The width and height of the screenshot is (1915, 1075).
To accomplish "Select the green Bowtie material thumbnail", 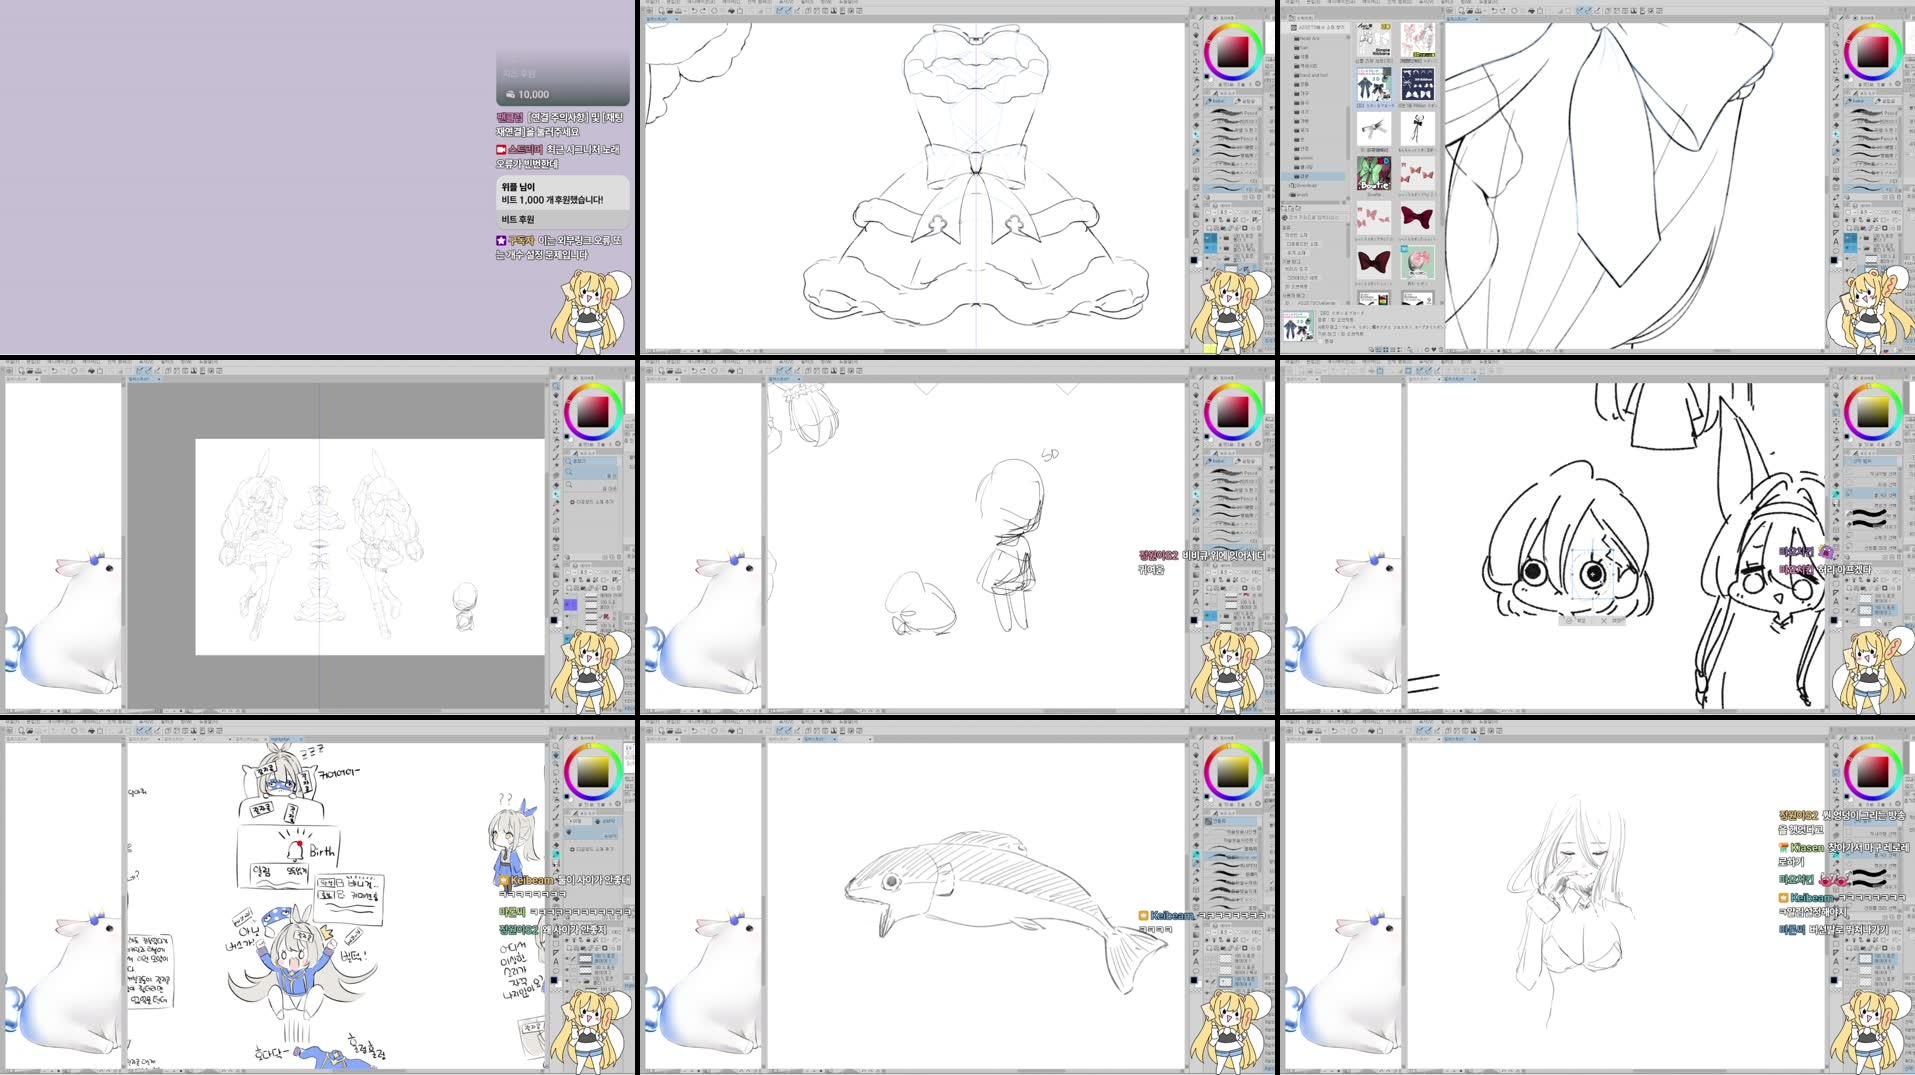I will pyautogui.click(x=1373, y=173).
